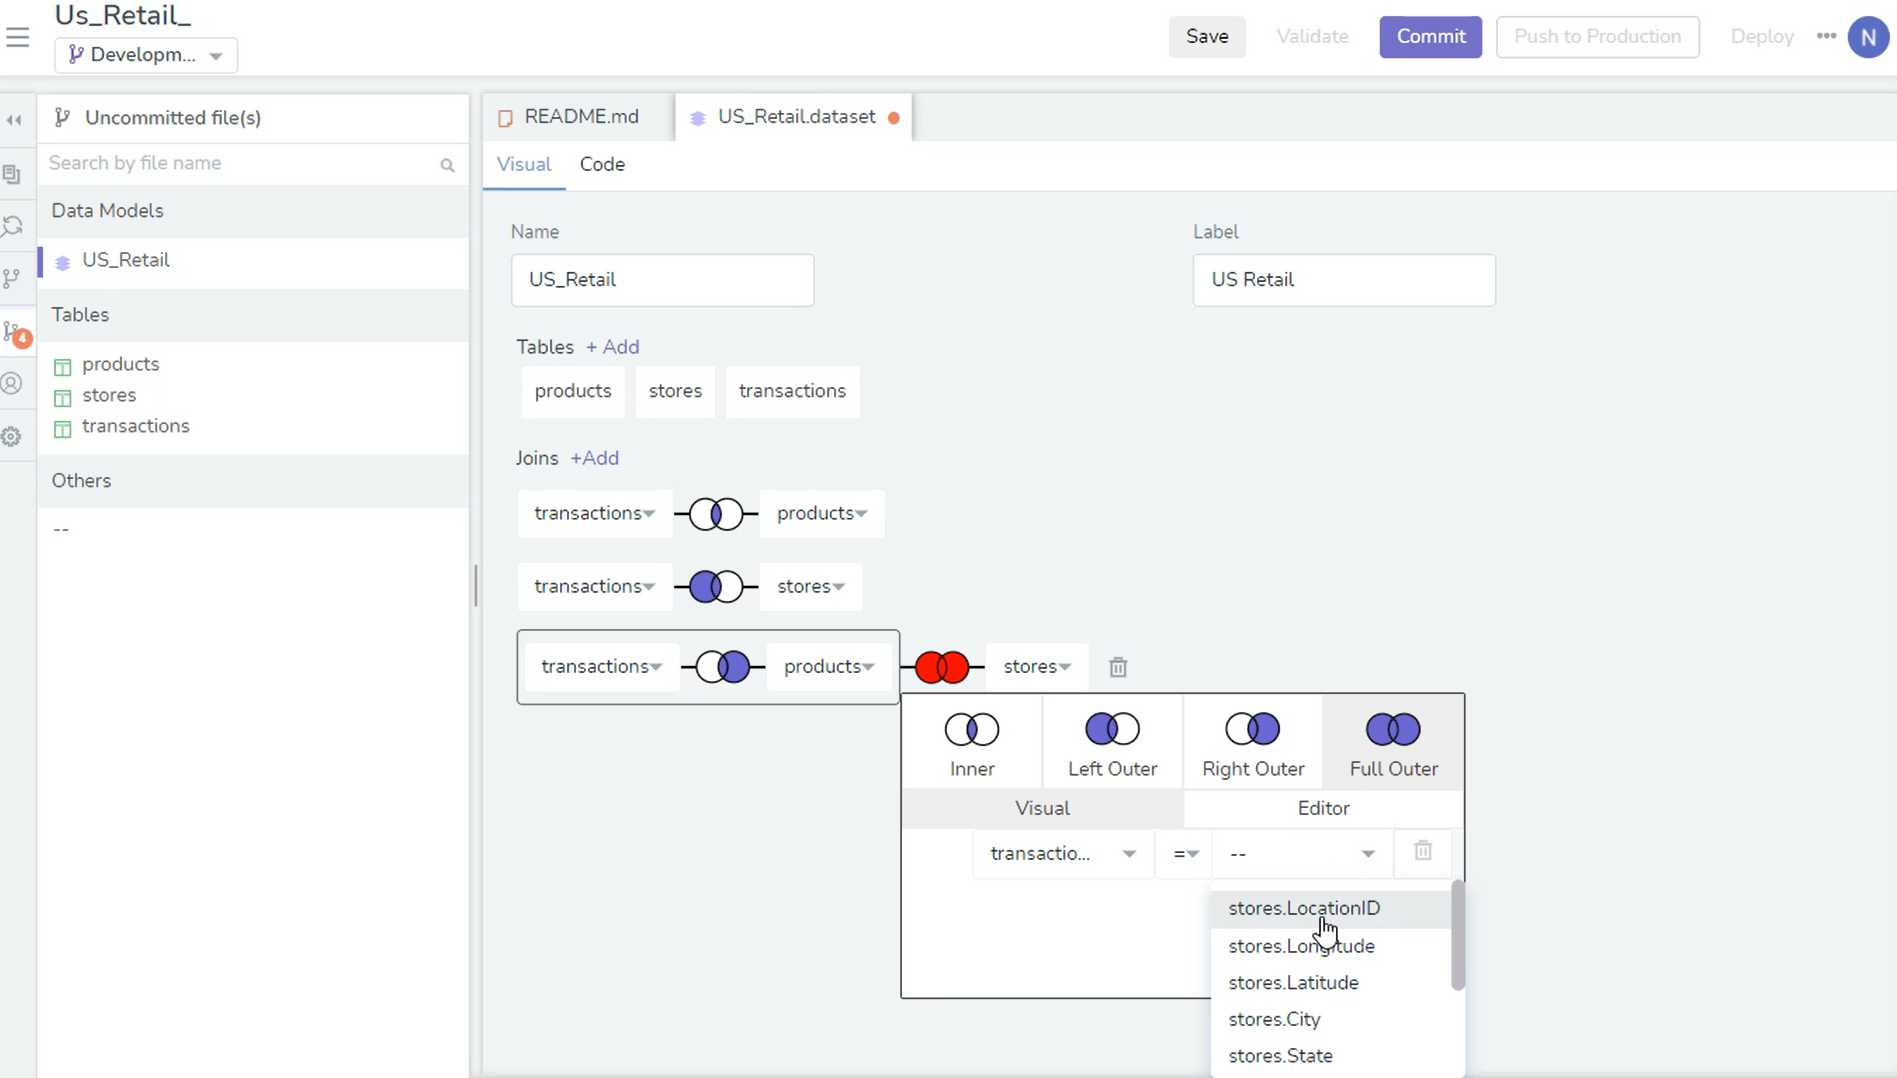1897x1078 pixels.
Task: Collapse the left sidebar panel
Action: pyautogui.click(x=14, y=119)
